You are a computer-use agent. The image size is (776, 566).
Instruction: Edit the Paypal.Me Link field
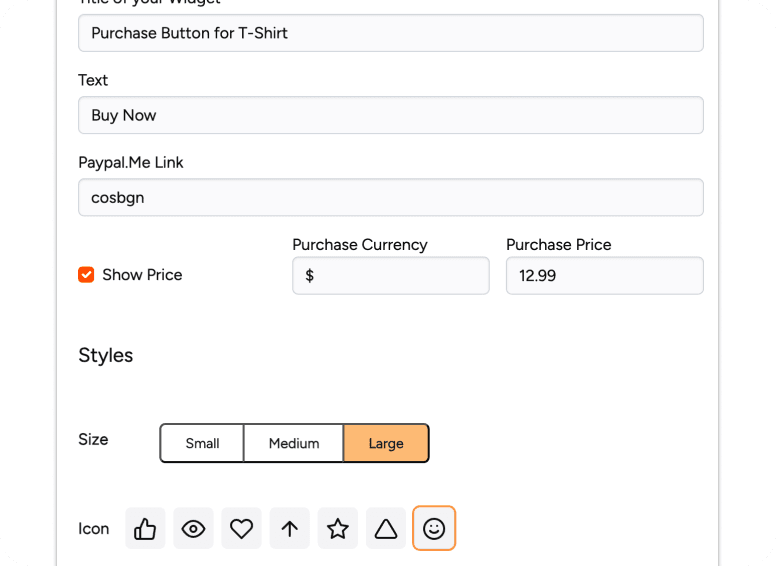[x=390, y=197]
